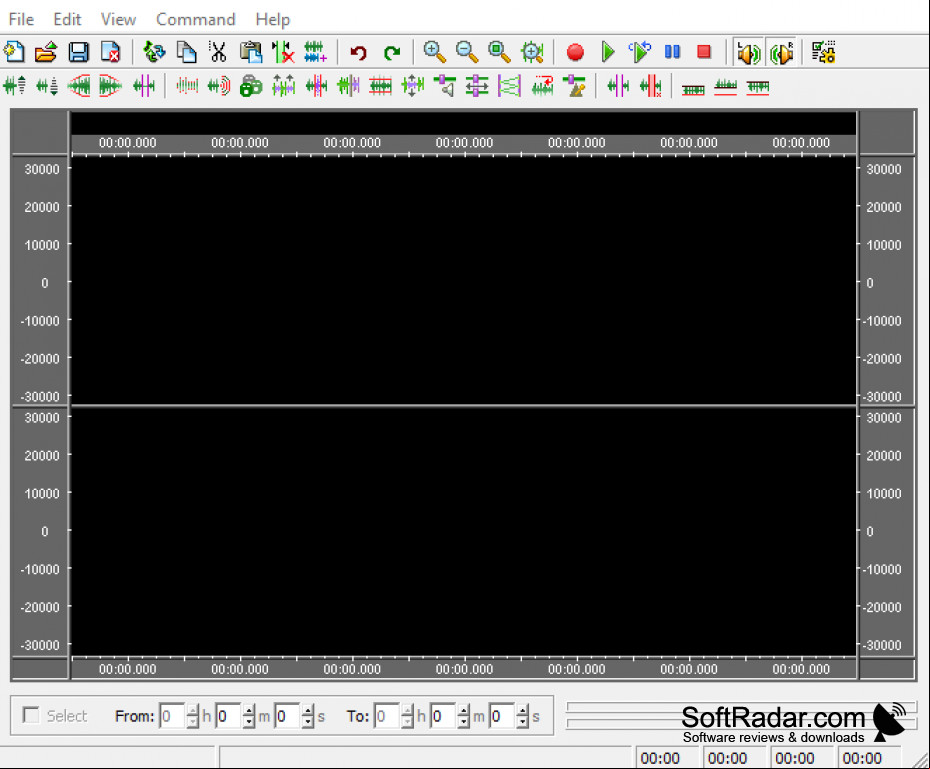The height and width of the screenshot is (769, 930).
Task: Paste from clipboard icon
Action: tap(251, 52)
